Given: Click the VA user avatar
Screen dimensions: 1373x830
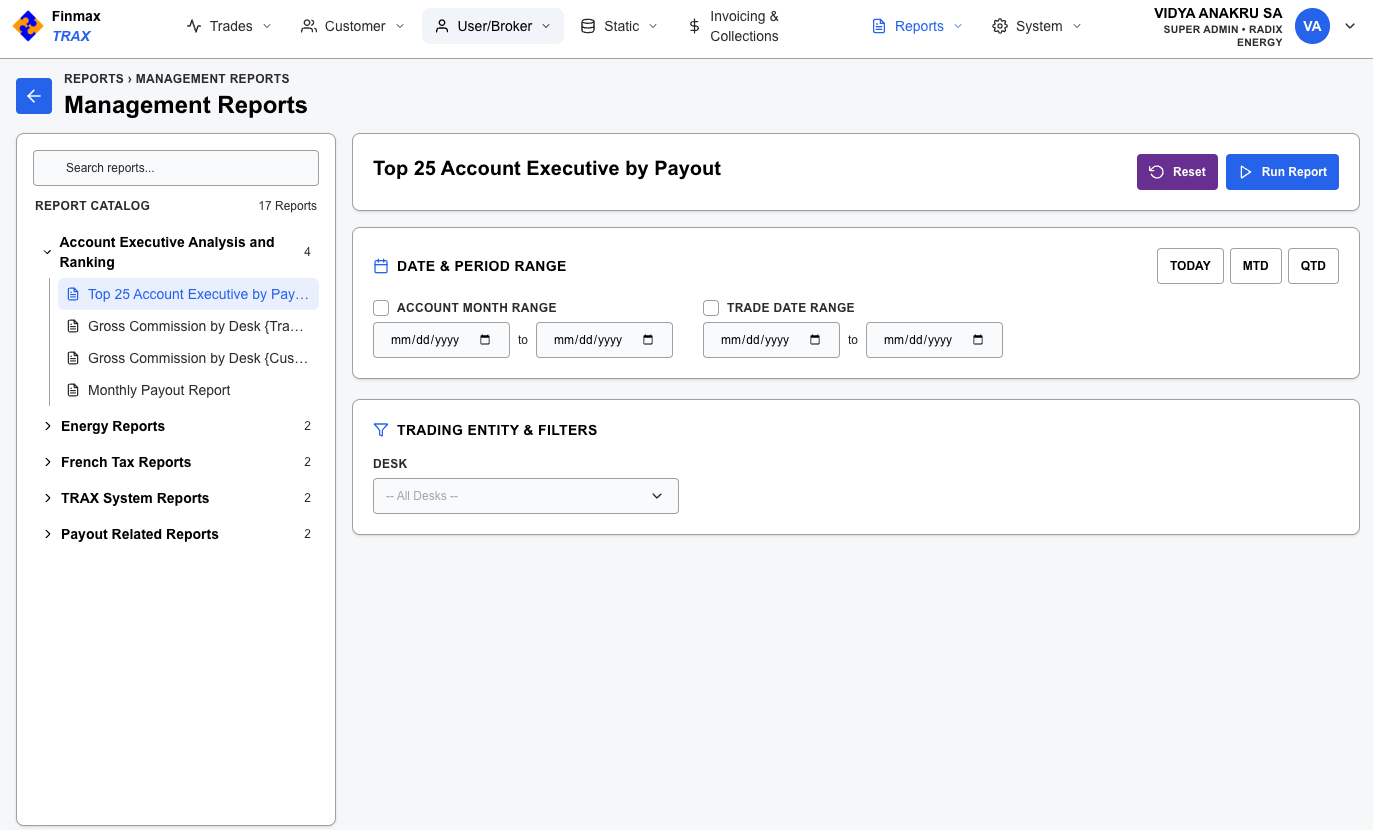Looking at the screenshot, I should coord(1312,26).
